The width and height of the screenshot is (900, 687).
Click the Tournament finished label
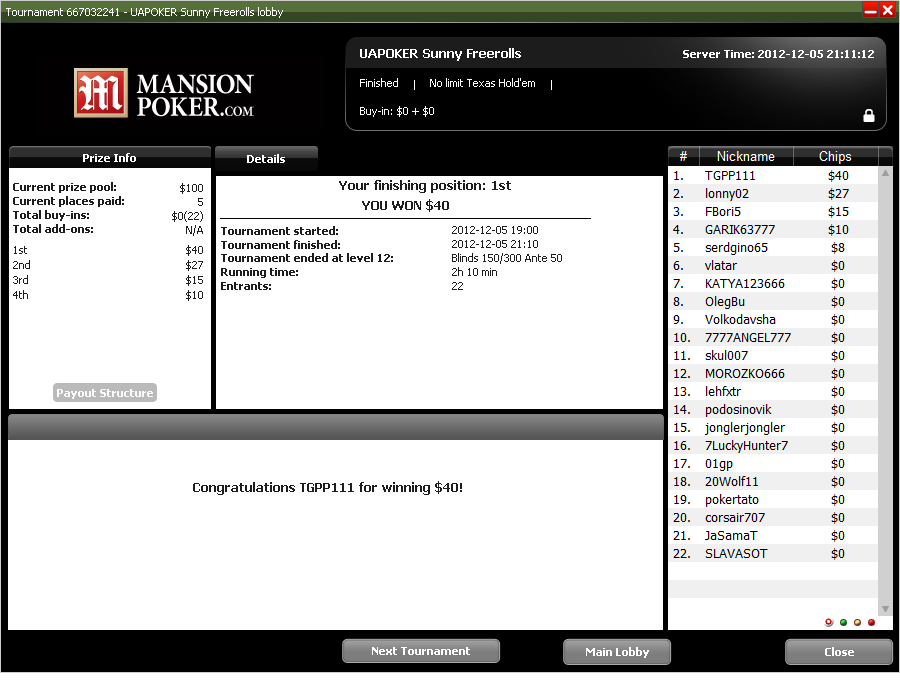(x=281, y=244)
